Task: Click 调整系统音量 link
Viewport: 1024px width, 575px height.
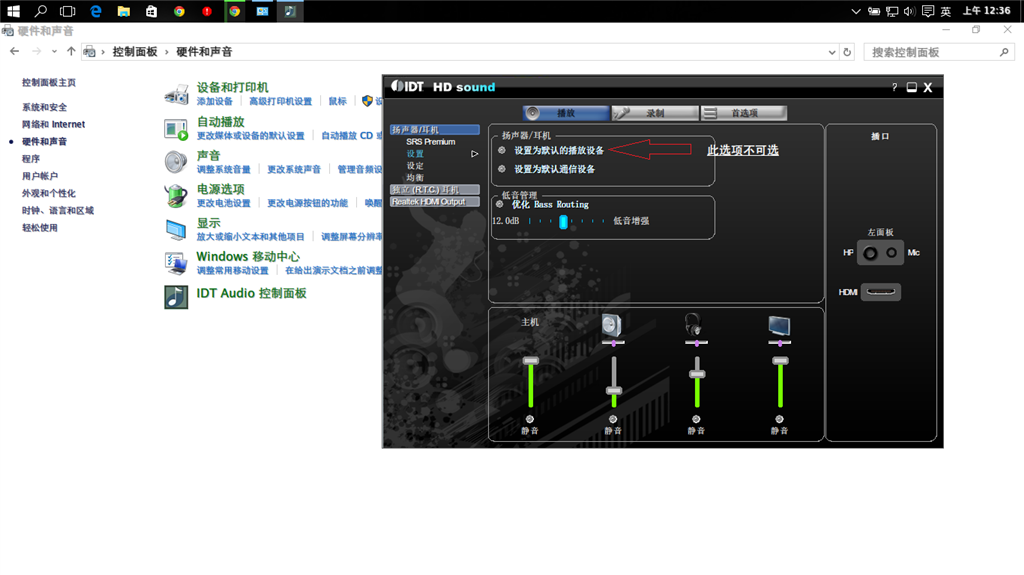Action: click(x=223, y=169)
